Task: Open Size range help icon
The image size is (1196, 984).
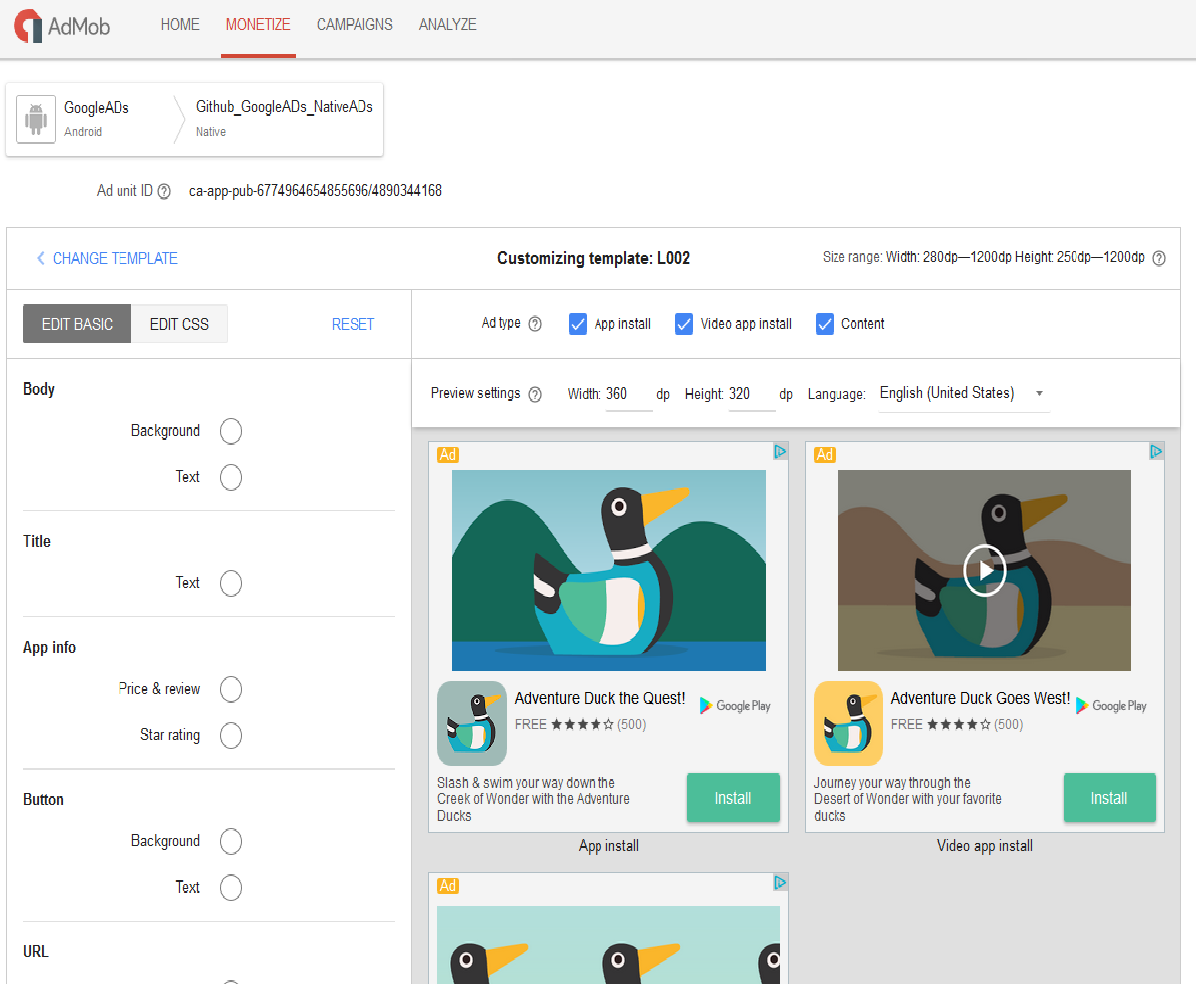Action: tap(1159, 258)
